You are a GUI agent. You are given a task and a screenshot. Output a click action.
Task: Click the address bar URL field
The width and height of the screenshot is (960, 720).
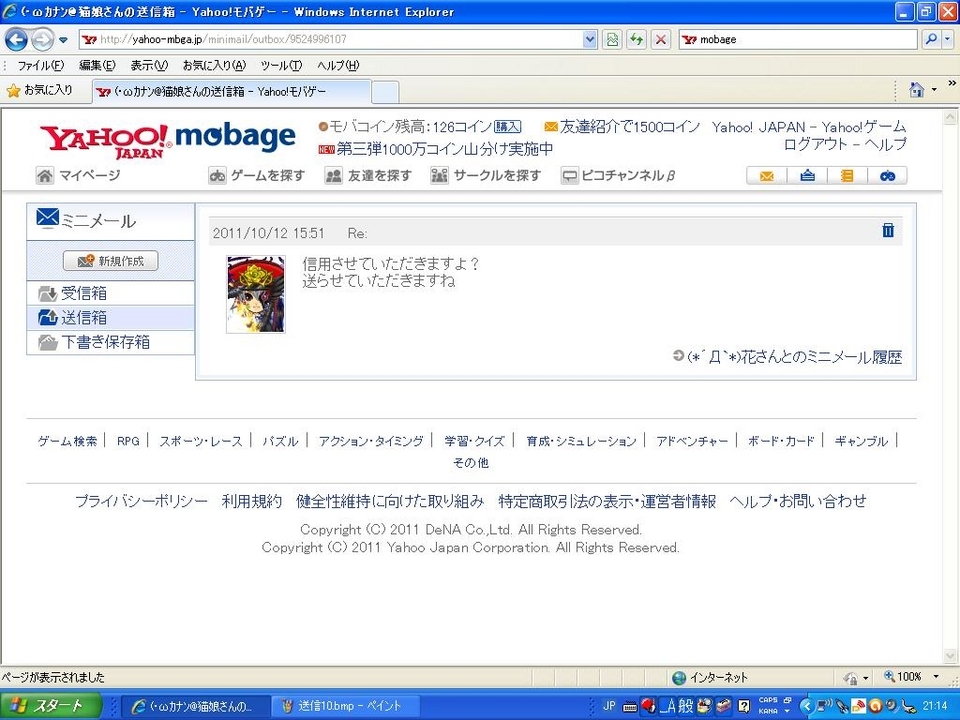point(331,39)
